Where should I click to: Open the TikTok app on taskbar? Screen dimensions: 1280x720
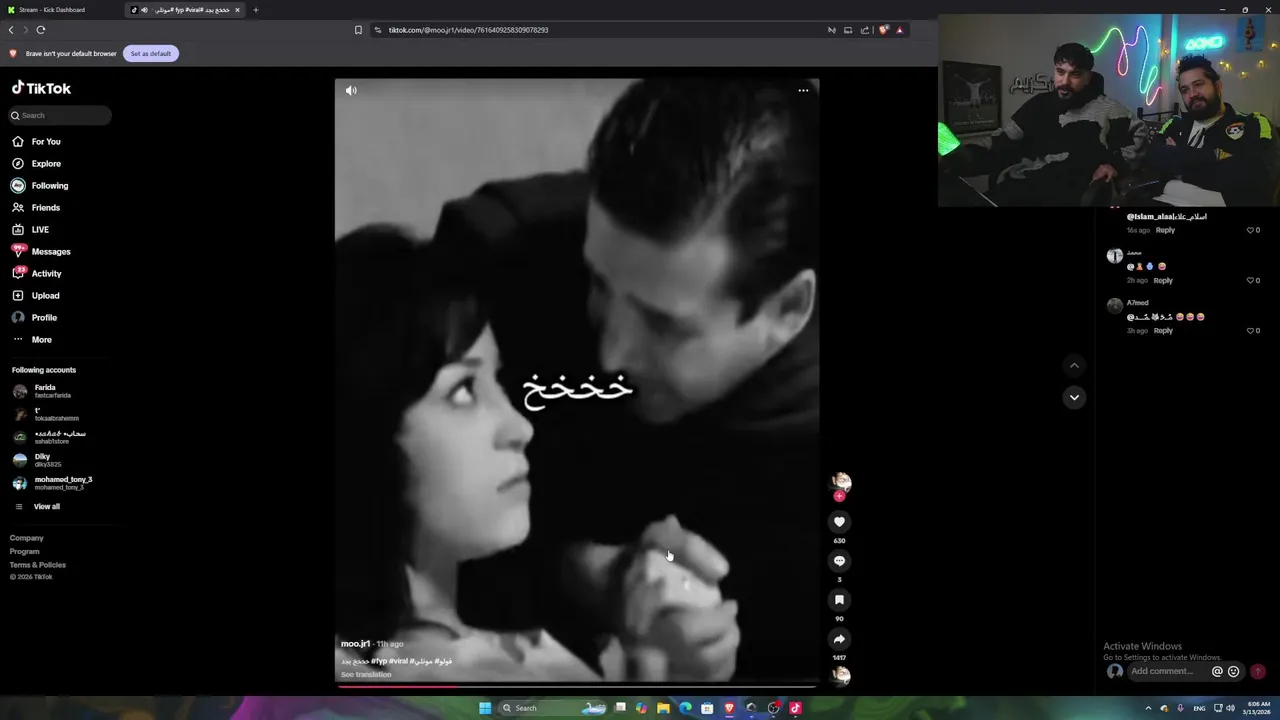[795, 708]
